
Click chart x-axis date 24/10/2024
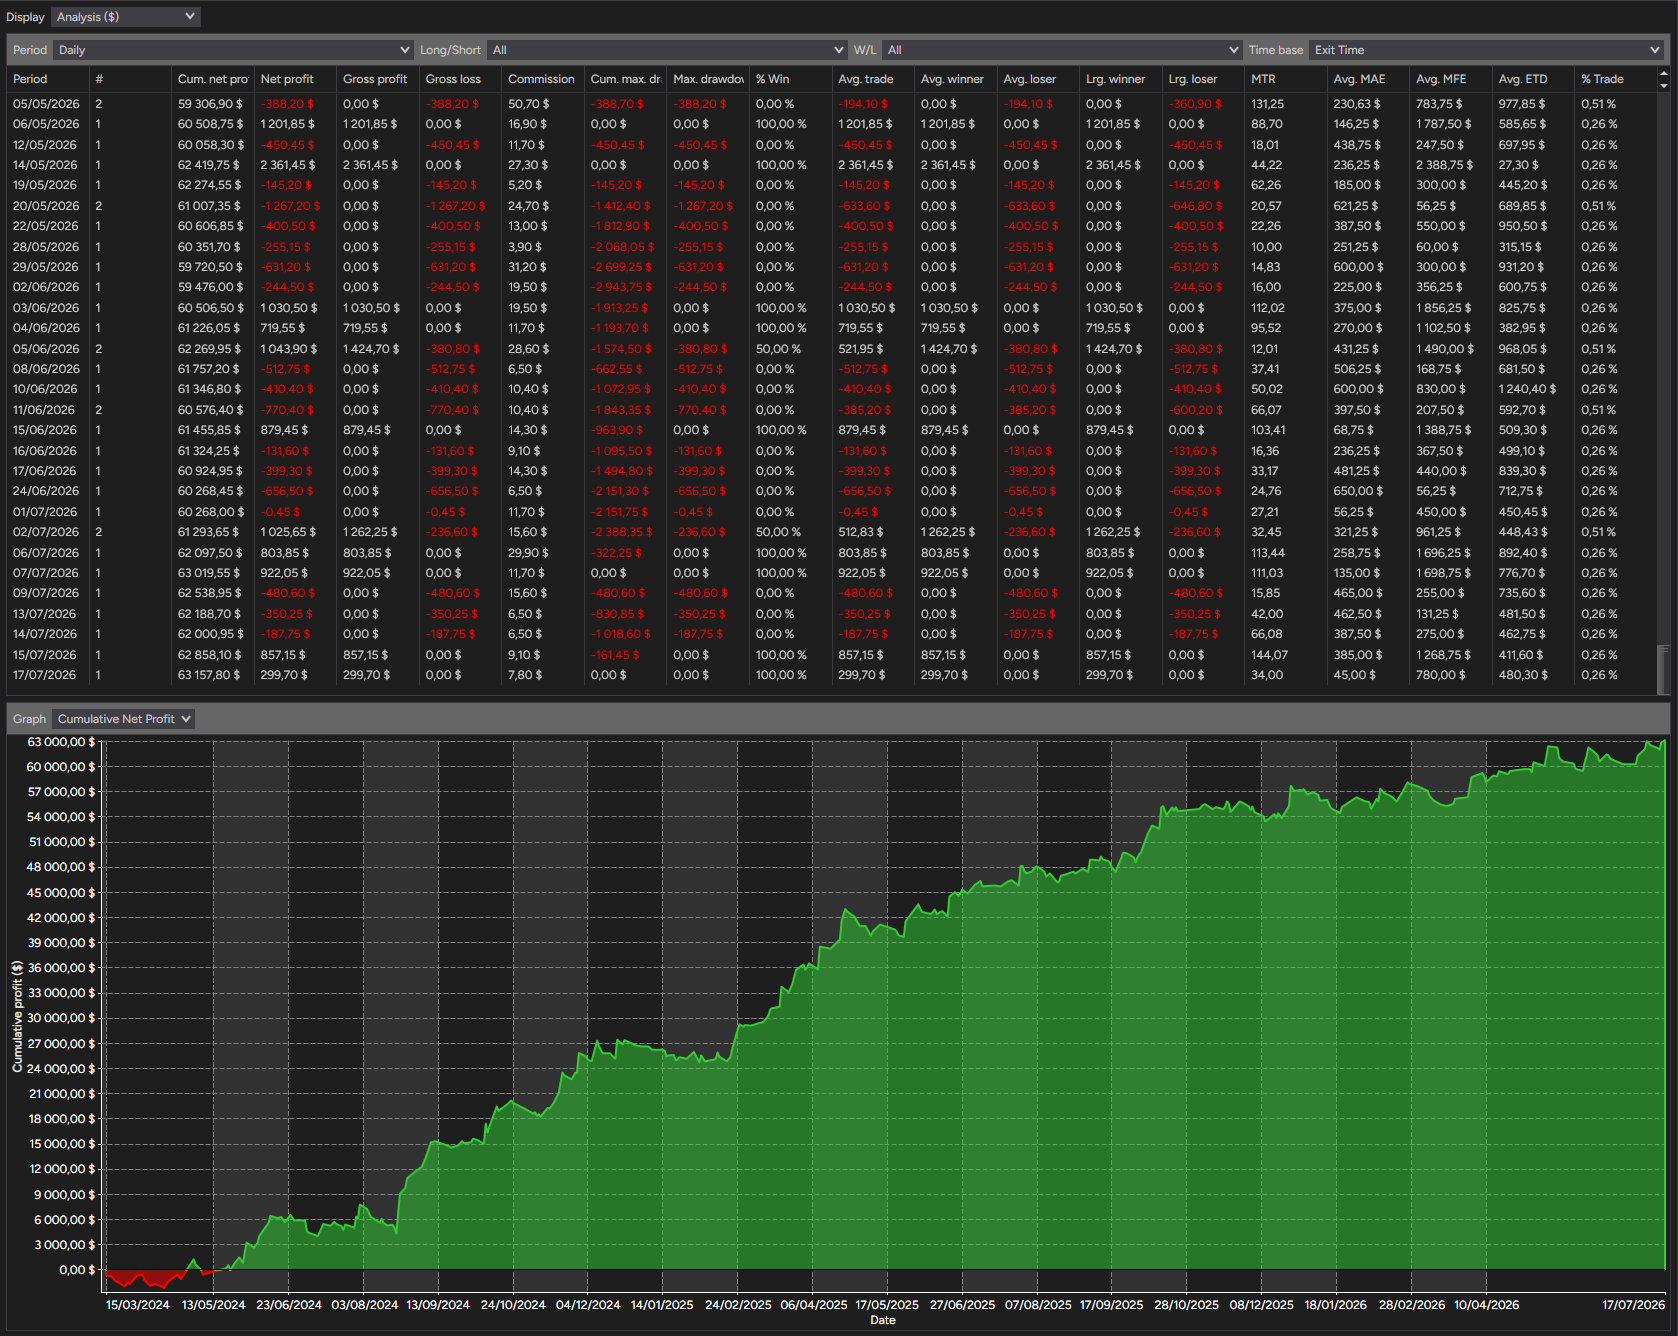(513, 1305)
